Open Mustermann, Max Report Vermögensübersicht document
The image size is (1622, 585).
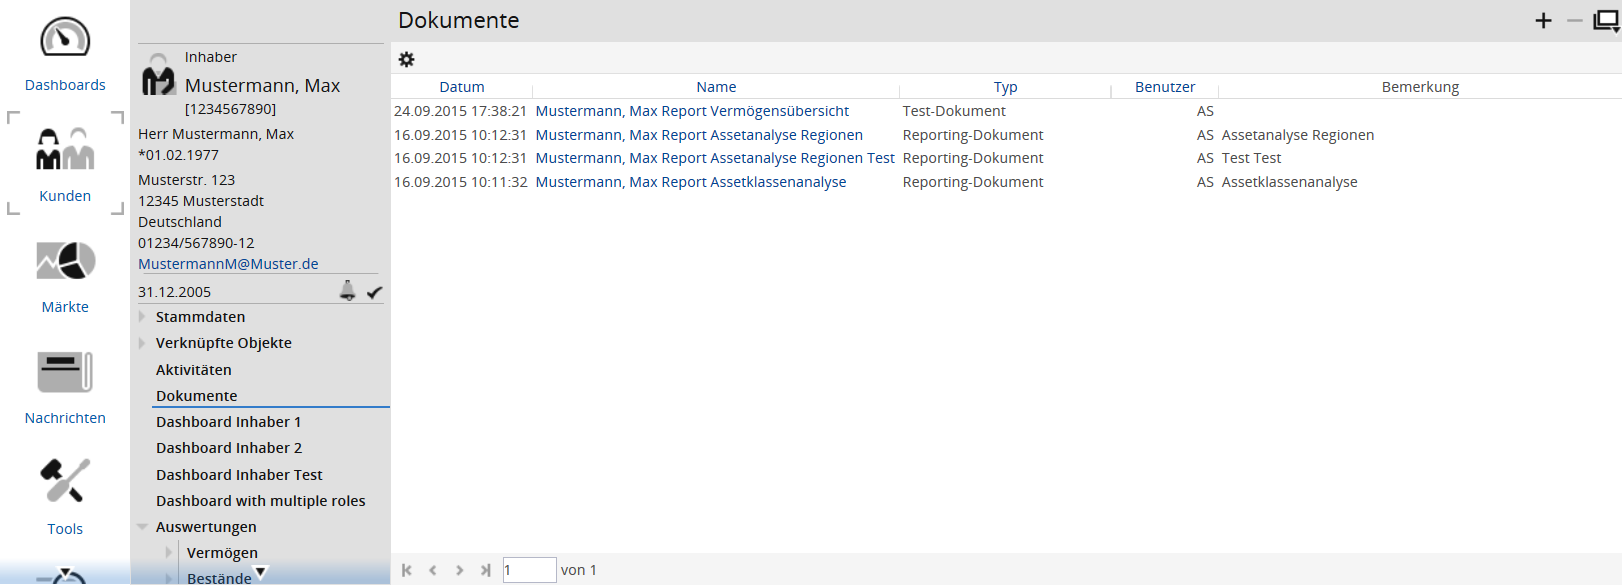pyautogui.click(x=692, y=111)
